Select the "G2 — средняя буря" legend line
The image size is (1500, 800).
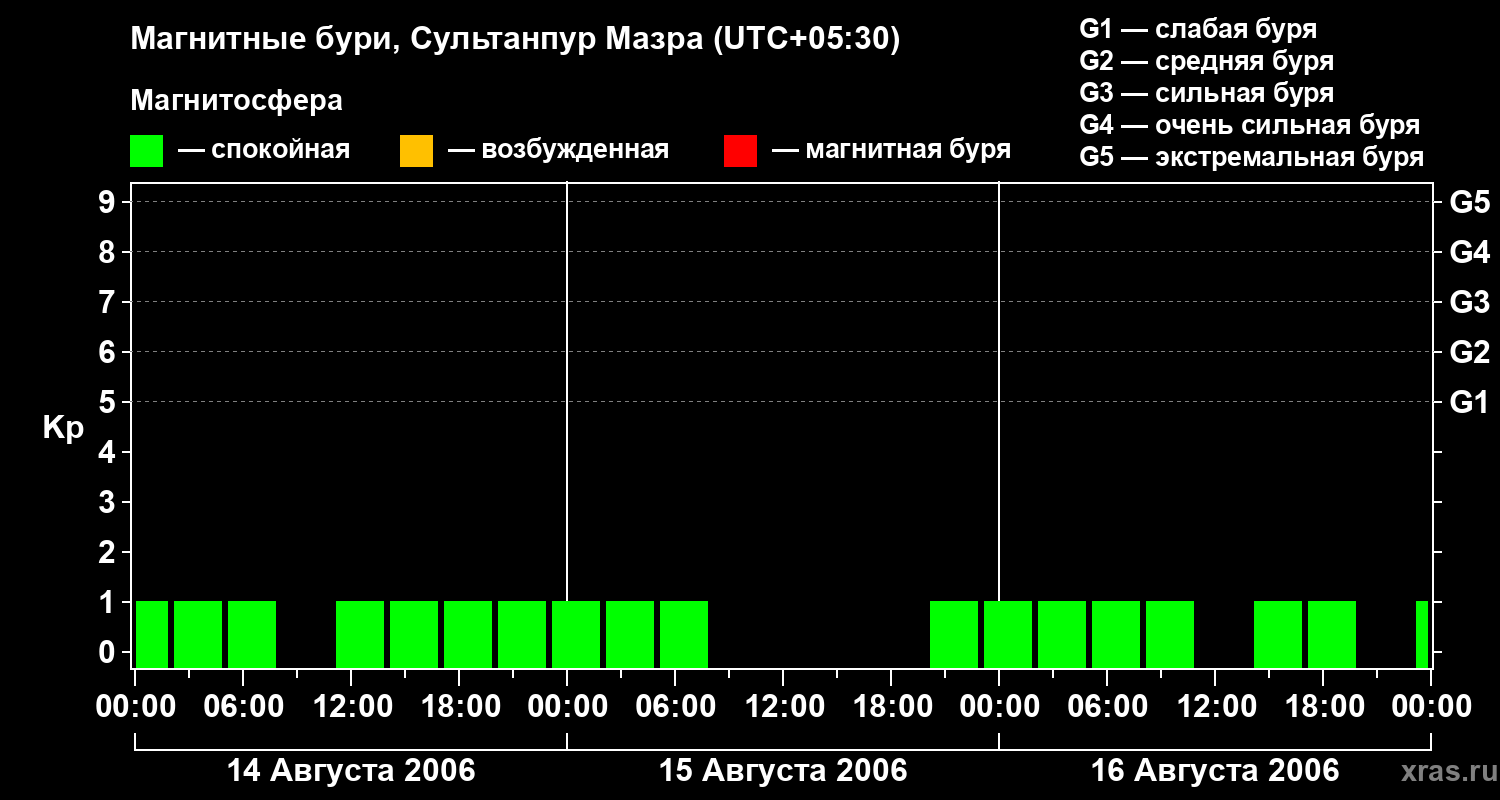click(1206, 61)
